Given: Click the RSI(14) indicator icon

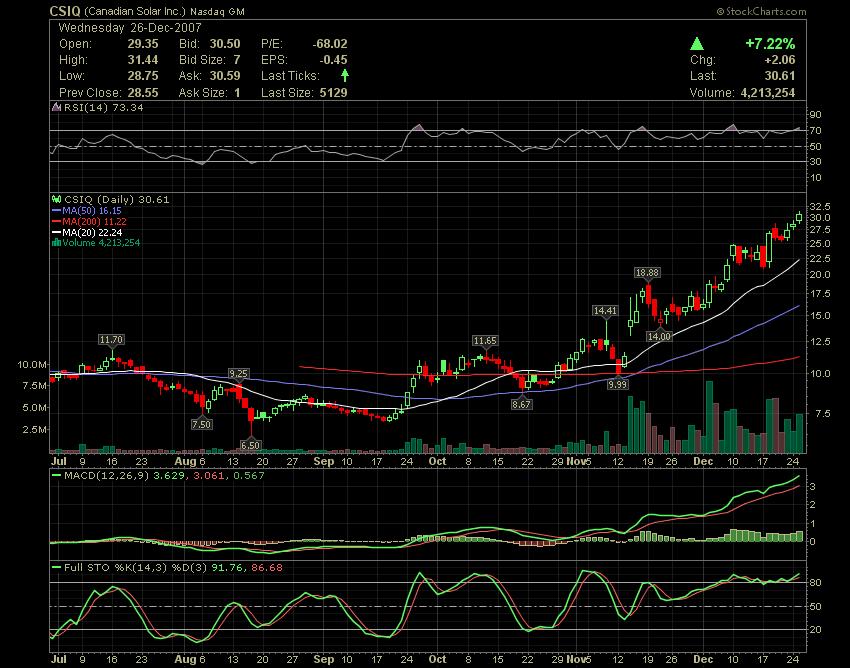Looking at the screenshot, I should point(56,107).
